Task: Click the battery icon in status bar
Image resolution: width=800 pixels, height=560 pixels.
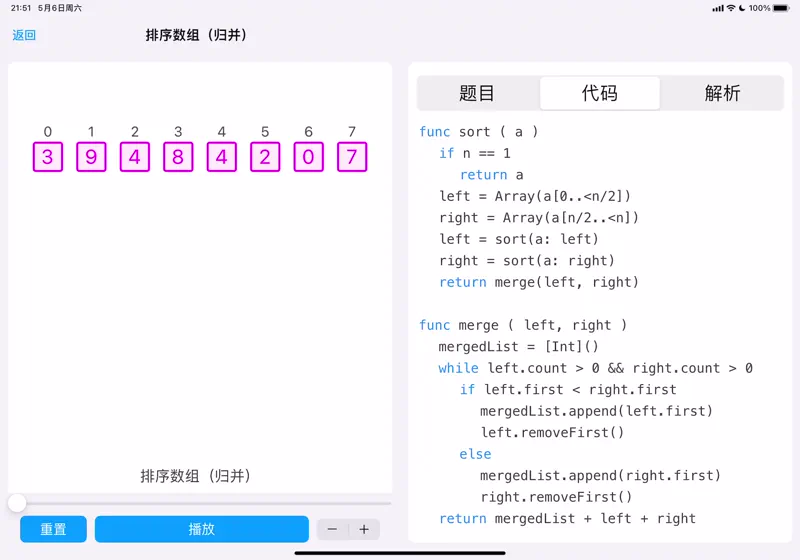Action: (782, 8)
